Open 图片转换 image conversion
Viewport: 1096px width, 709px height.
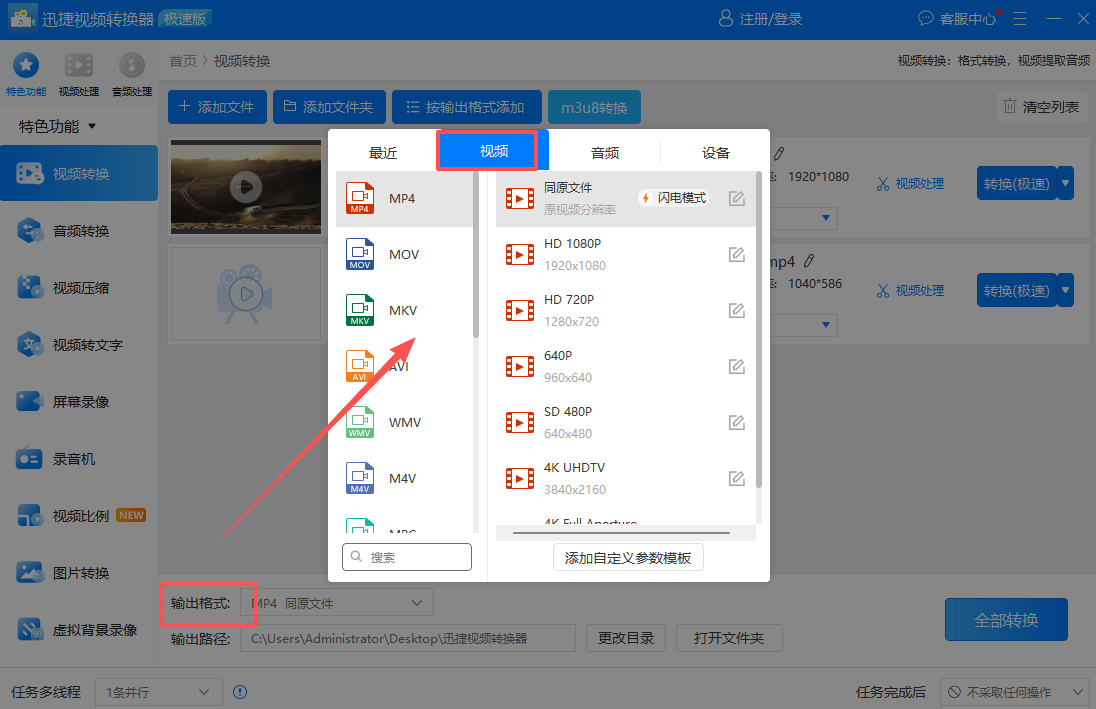click(x=79, y=572)
